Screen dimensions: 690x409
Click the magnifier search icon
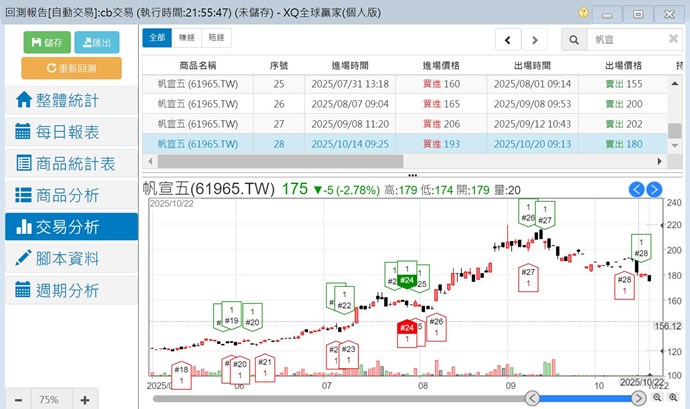pos(574,40)
